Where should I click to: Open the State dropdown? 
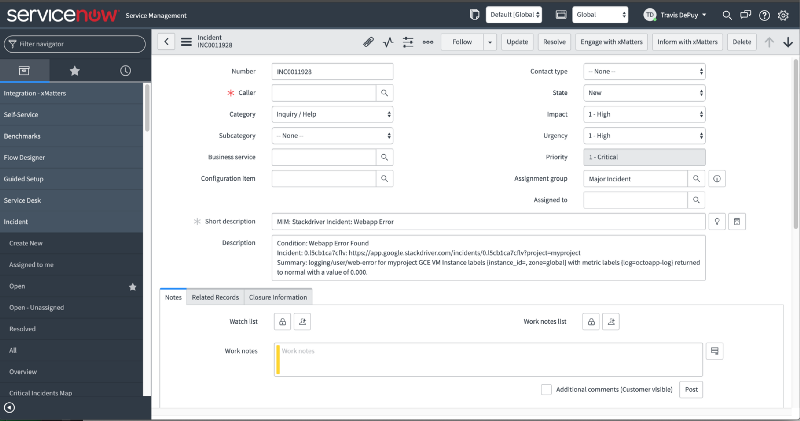point(644,92)
